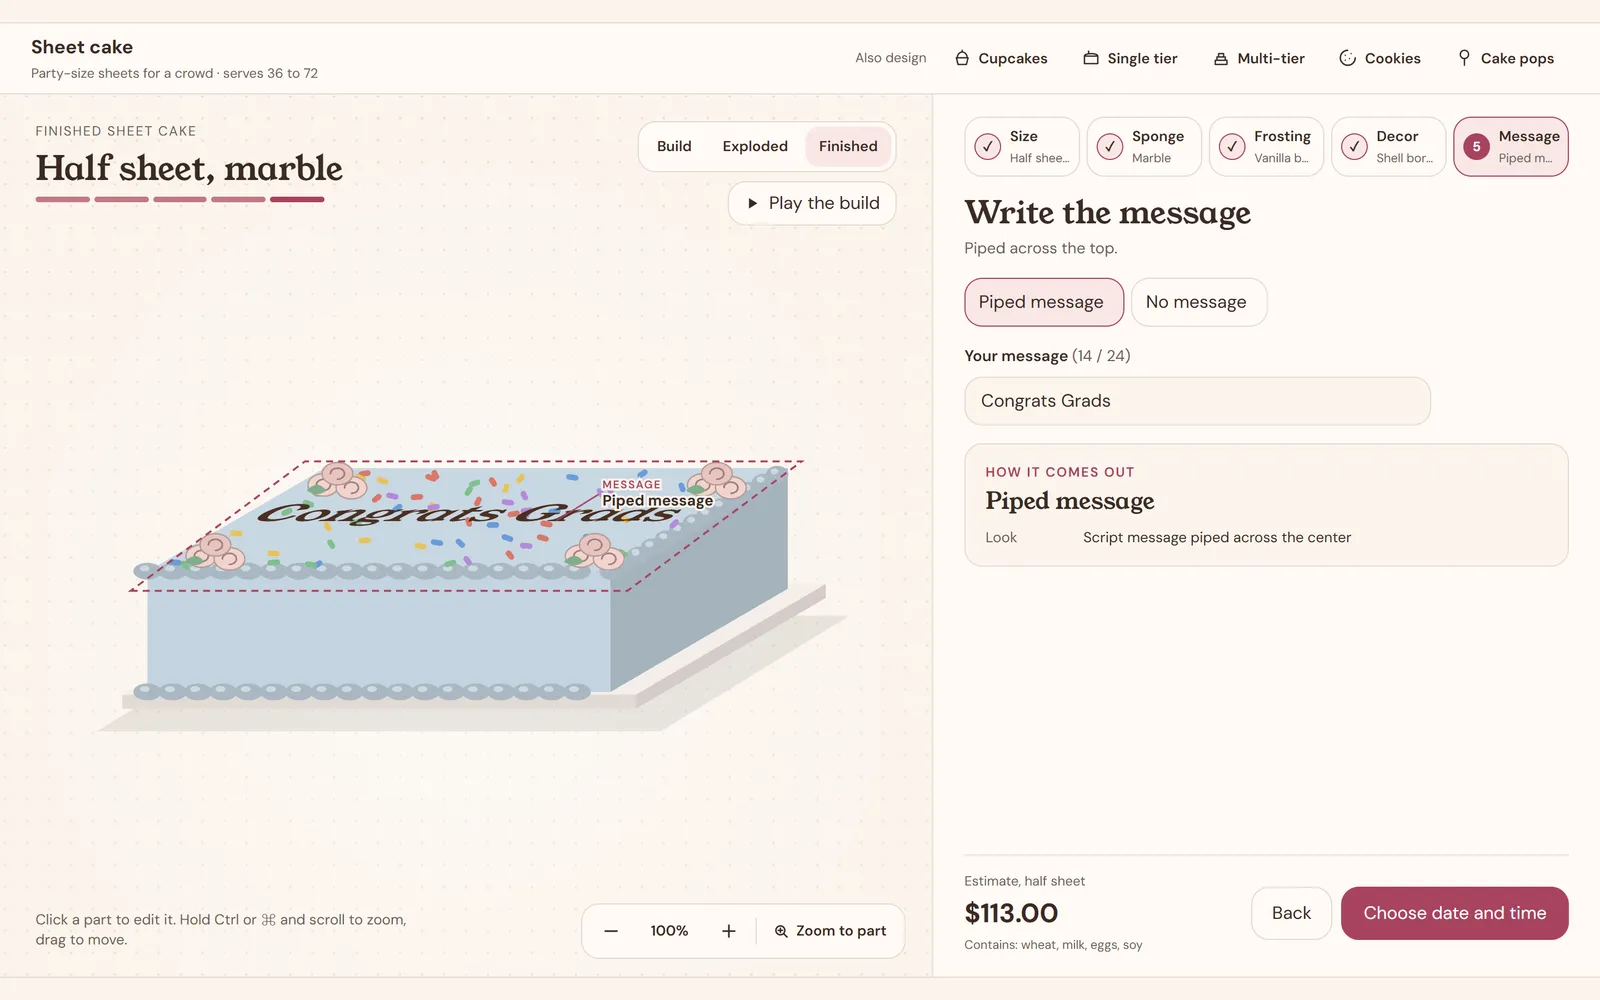Open the Sponge step tab
This screenshot has height=1000, width=1600.
point(1144,147)
